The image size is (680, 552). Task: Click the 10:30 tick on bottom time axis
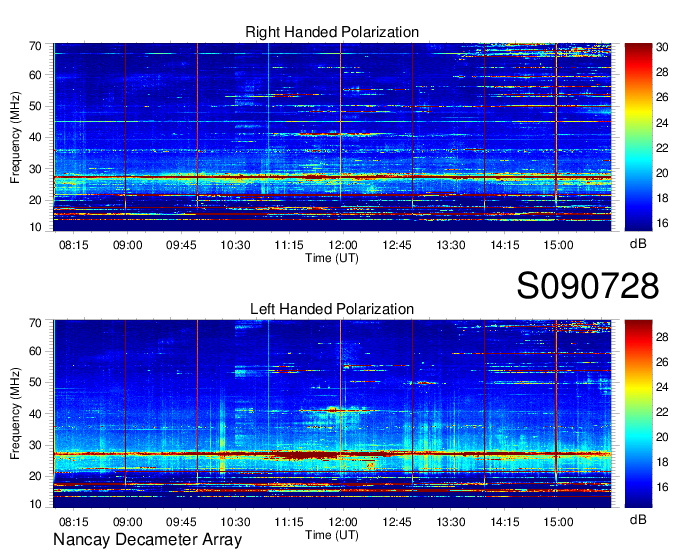coord(235,522)
